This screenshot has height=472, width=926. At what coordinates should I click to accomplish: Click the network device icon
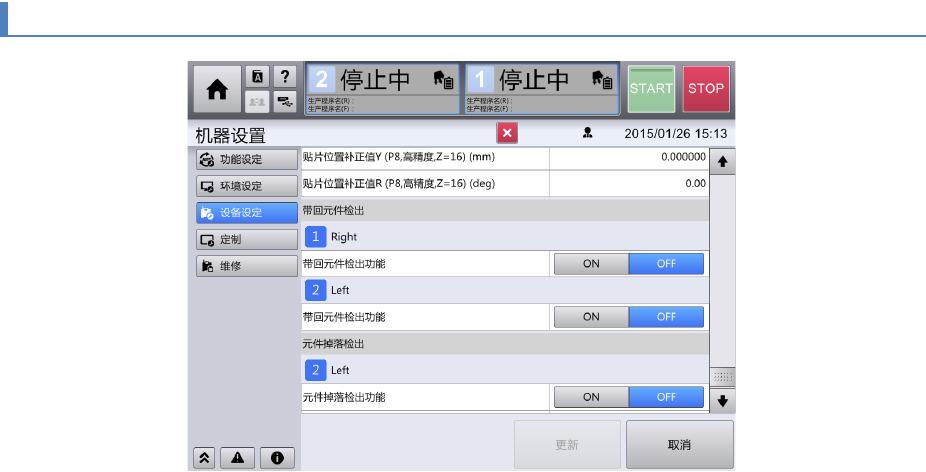point(285,102)
